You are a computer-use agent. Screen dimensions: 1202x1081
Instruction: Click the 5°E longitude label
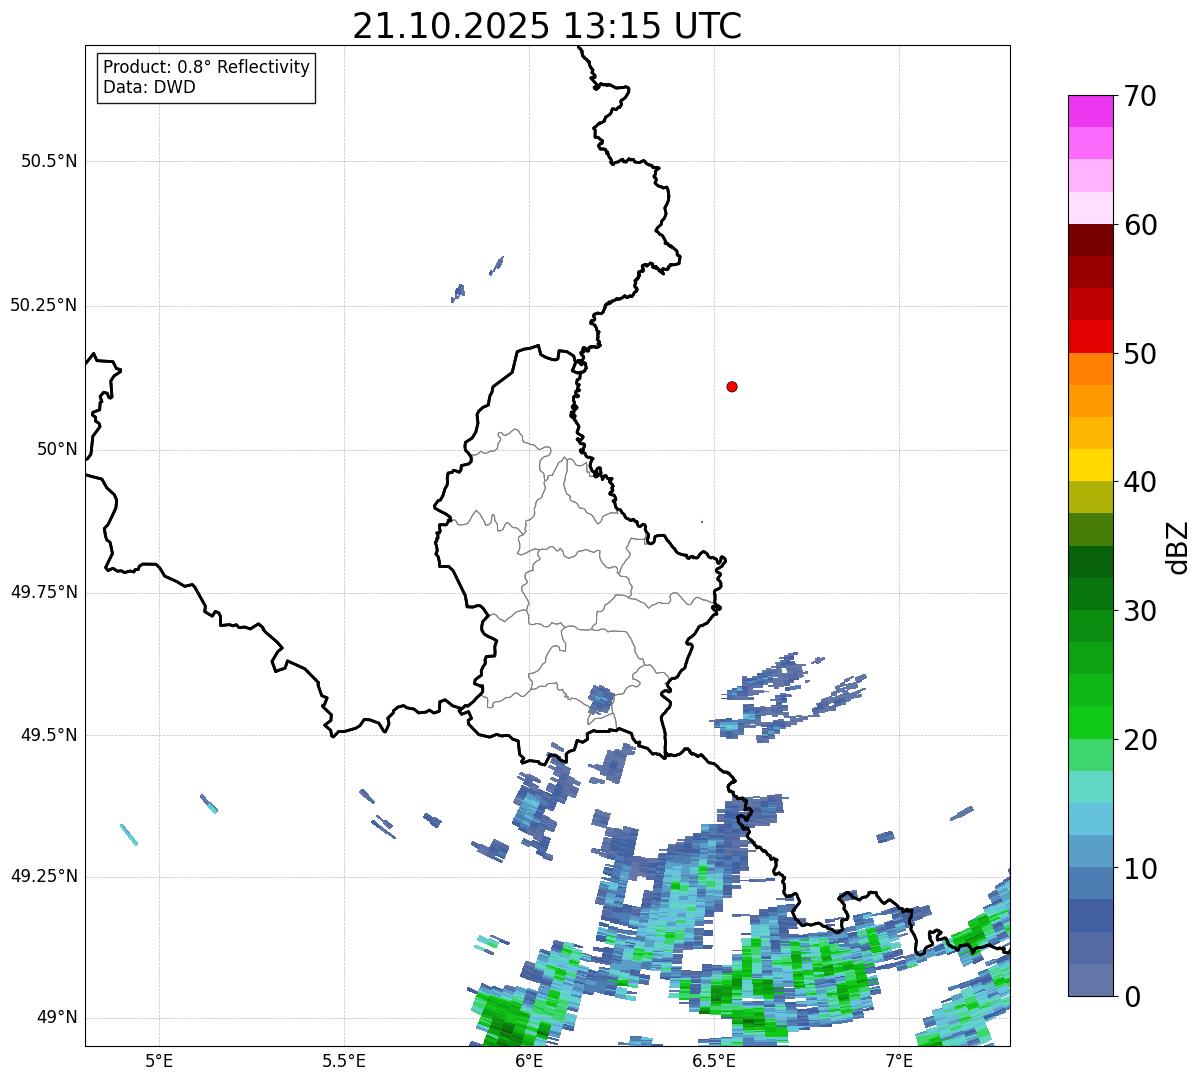pyautogui.click(x=159, y=1061)
